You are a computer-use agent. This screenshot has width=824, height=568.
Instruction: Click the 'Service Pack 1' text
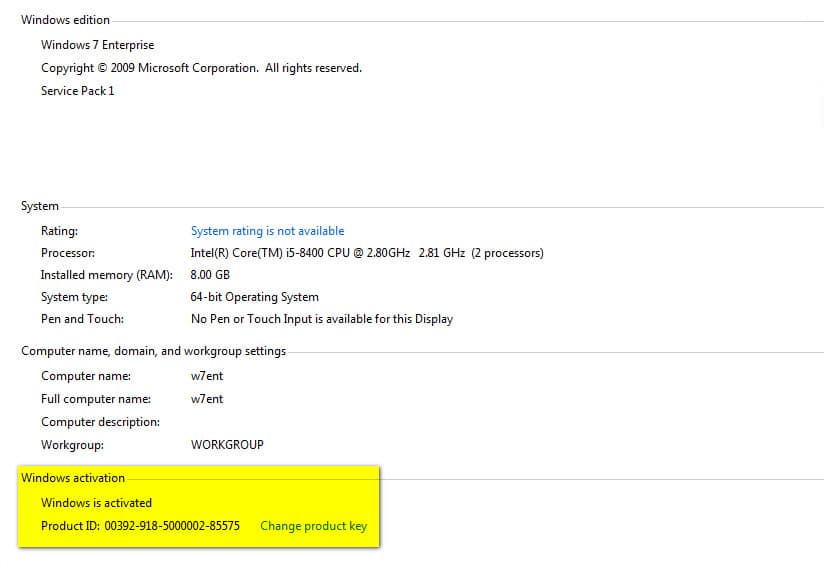tap(78, 91)
